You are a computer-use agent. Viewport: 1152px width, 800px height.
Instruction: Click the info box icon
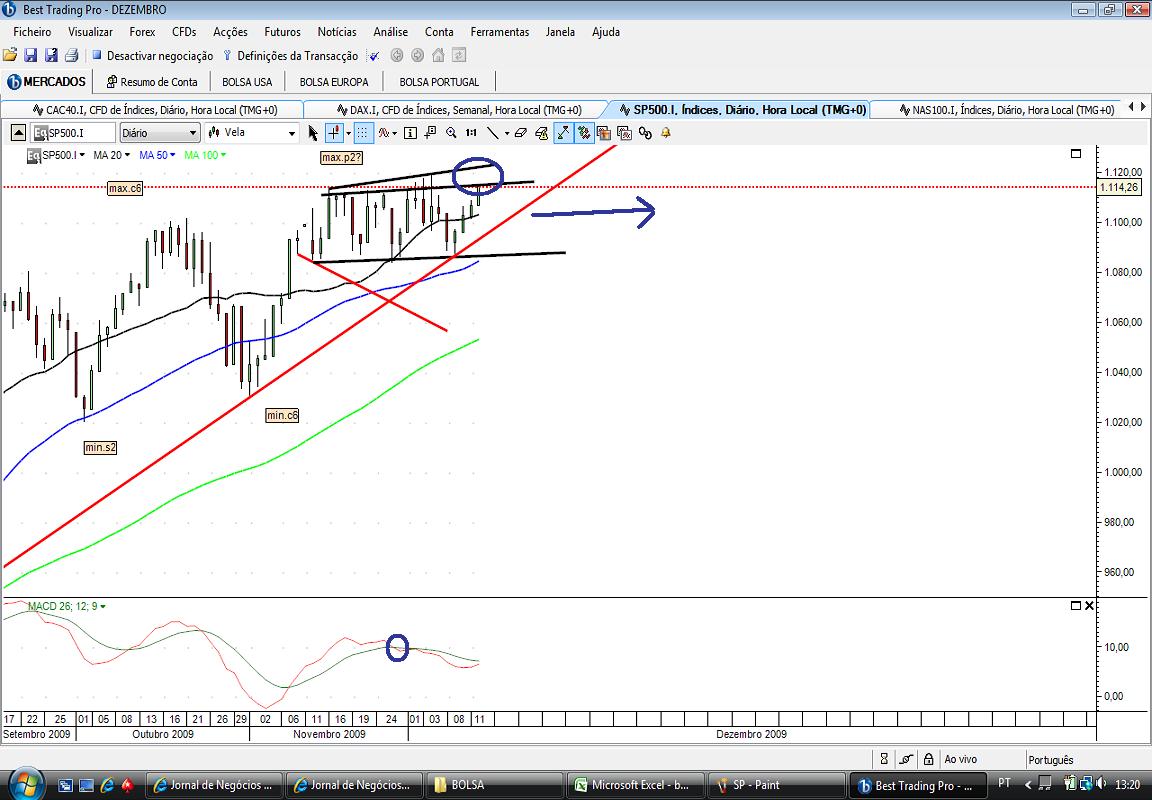pyautogui.click(x=410, y=133)
